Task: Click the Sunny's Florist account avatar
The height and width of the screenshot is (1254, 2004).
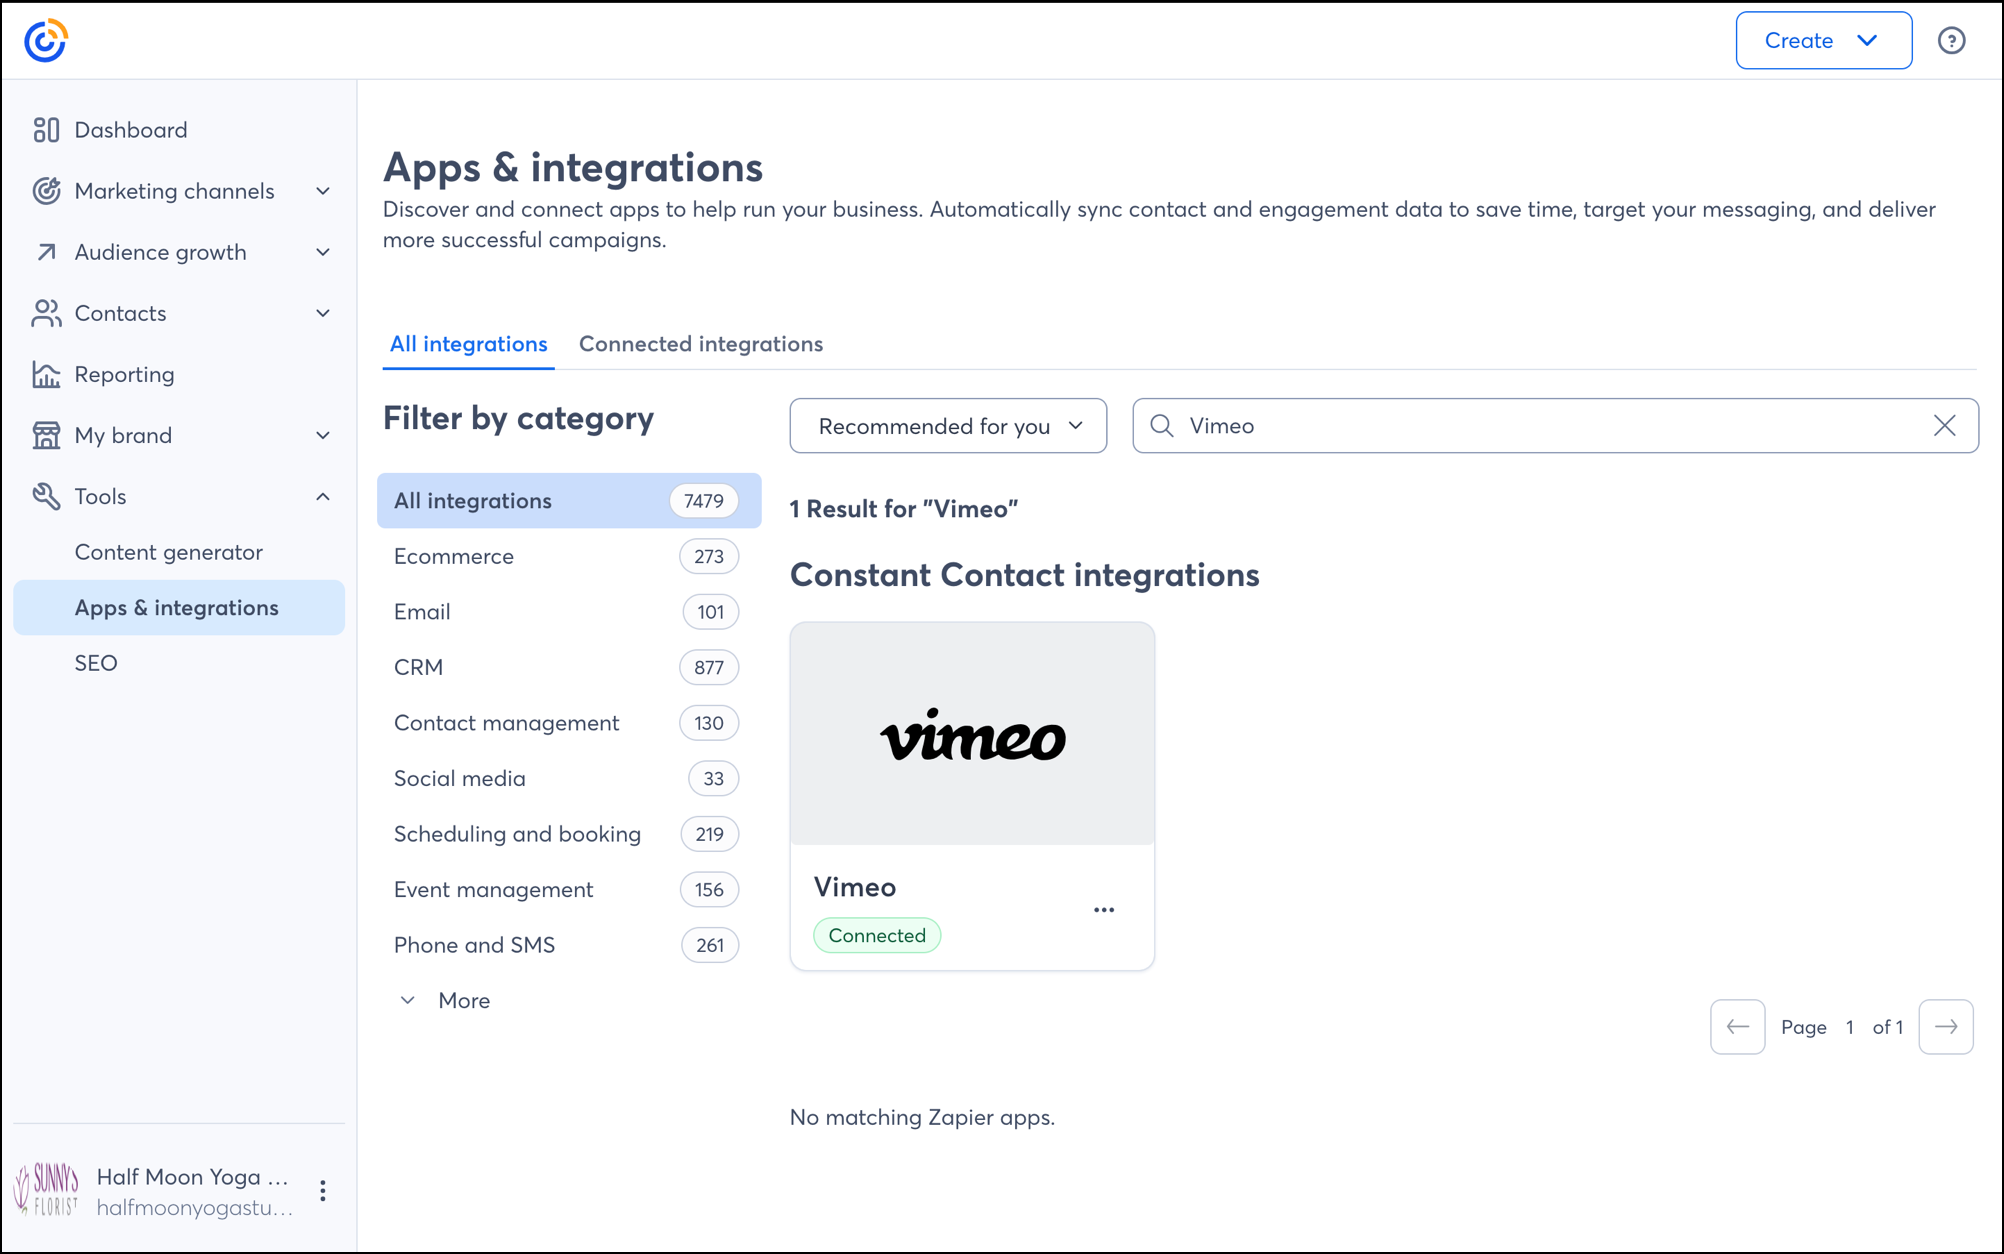Action: (46, 1190)
